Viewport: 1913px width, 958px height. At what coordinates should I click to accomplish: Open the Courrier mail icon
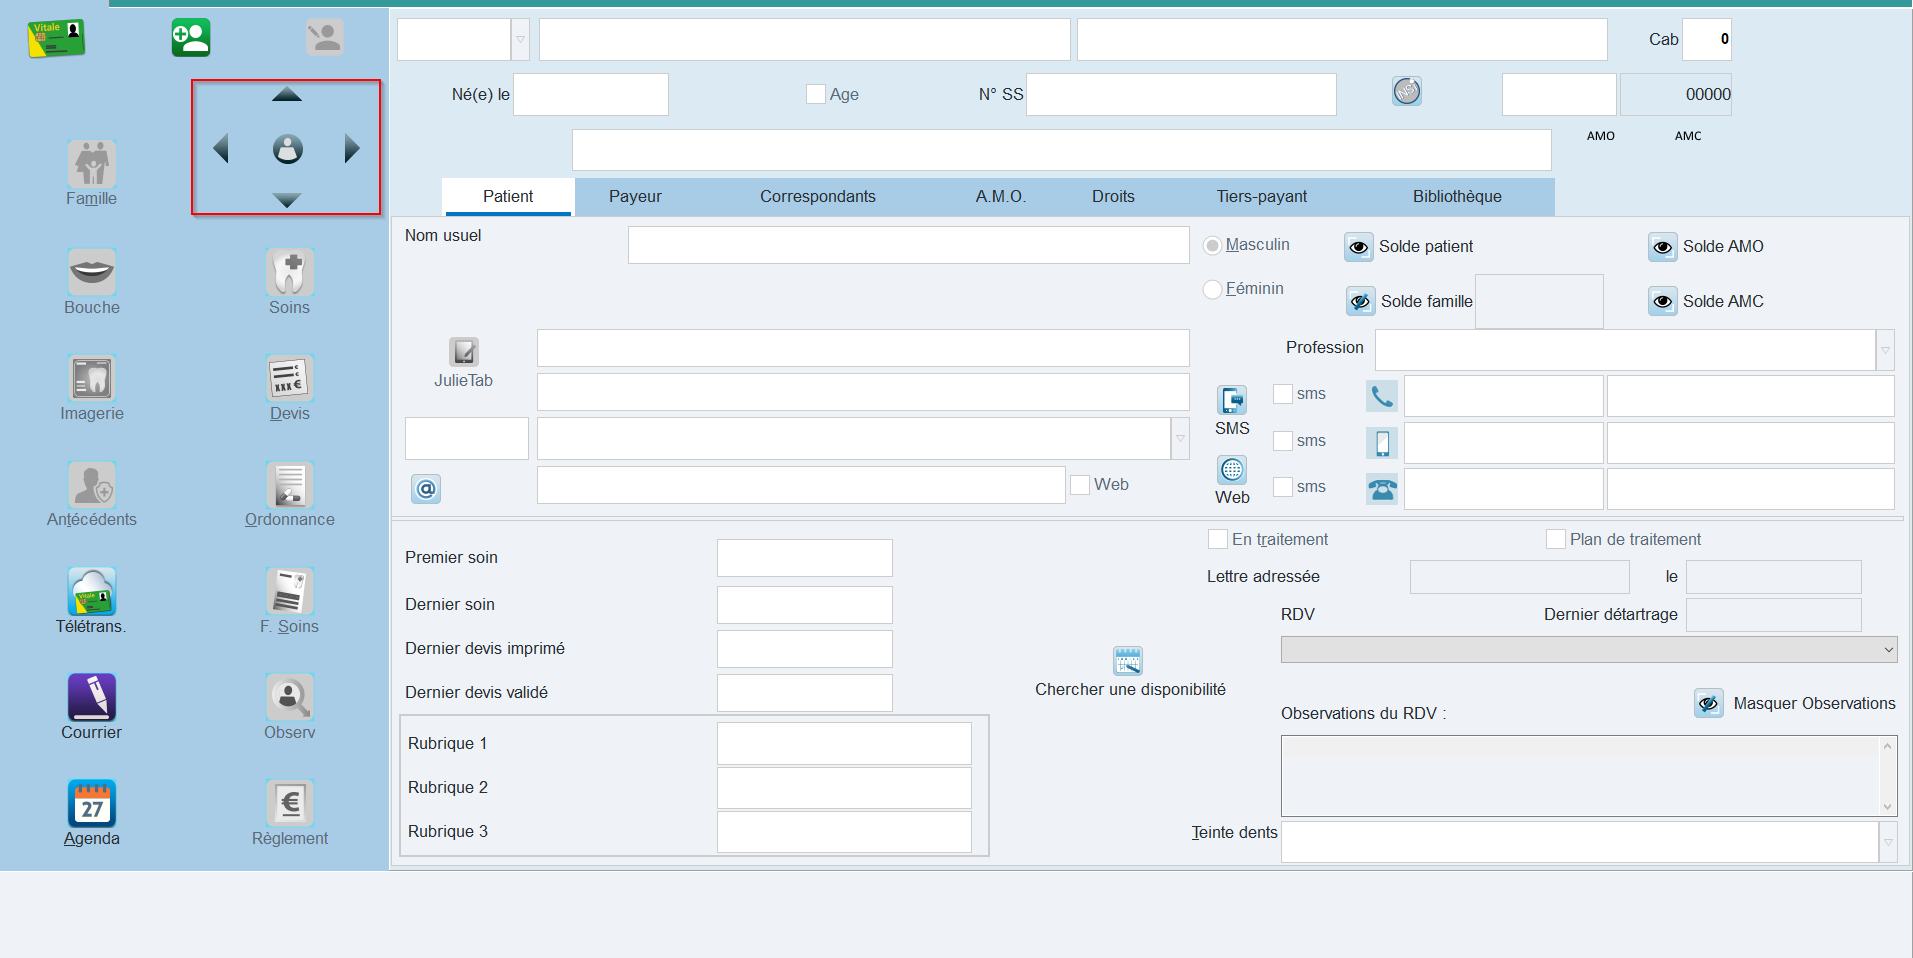pos(92,697)
